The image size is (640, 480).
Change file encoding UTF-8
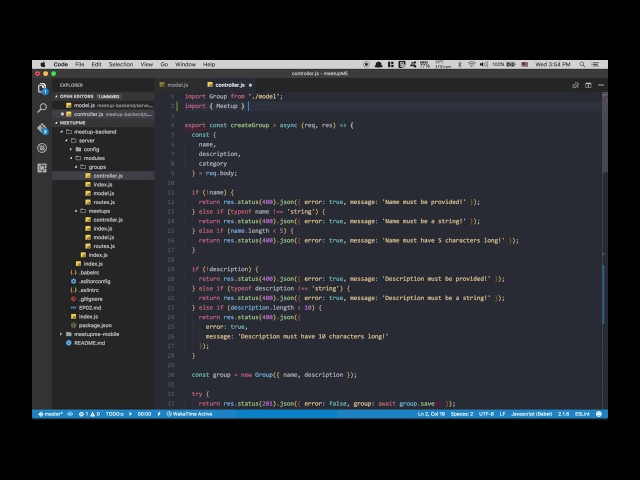pyautogui.click(x=486, y=414)
